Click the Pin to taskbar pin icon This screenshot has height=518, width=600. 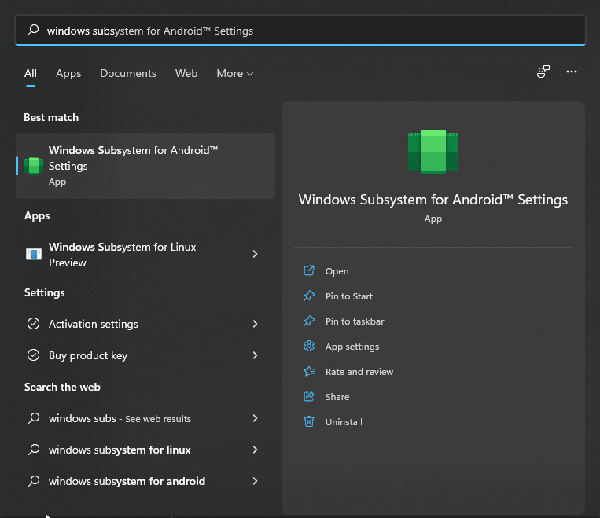pos(309,321)
